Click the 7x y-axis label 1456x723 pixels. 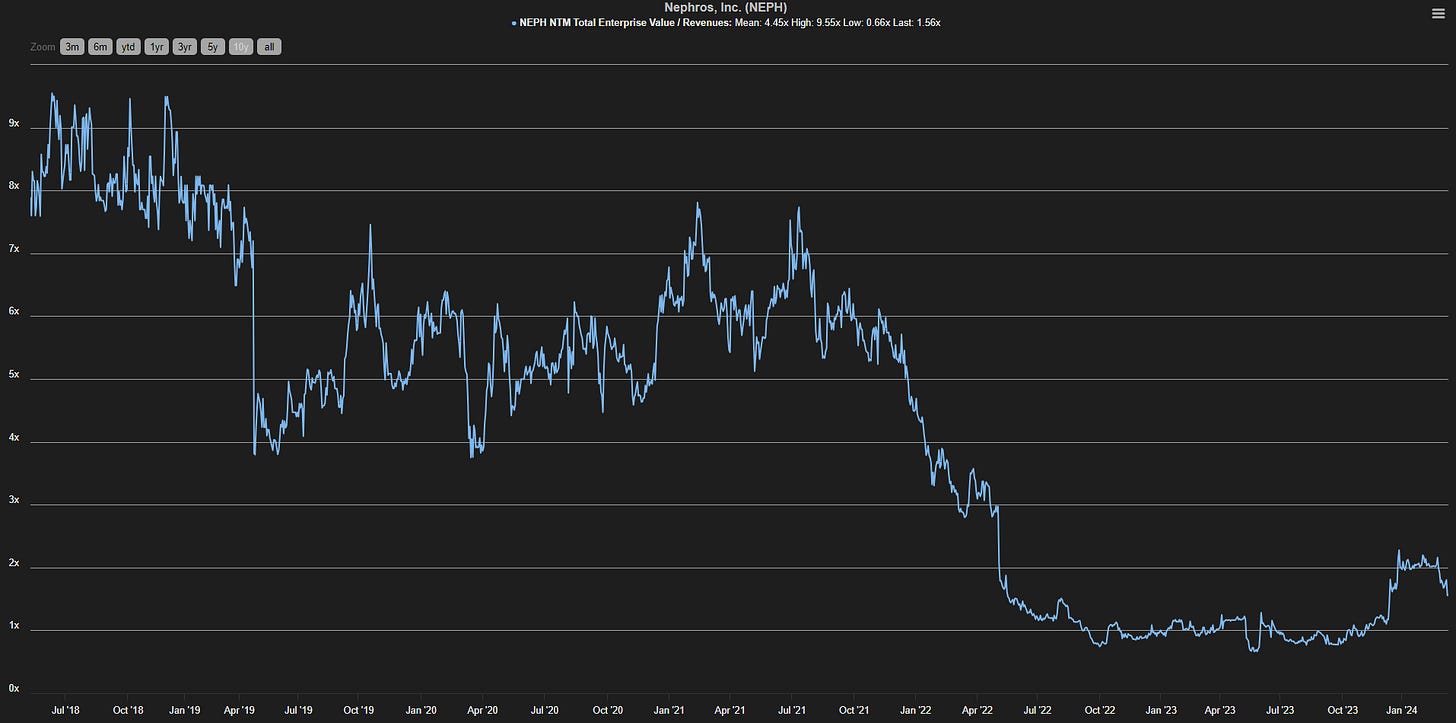[x=14, y=248]
